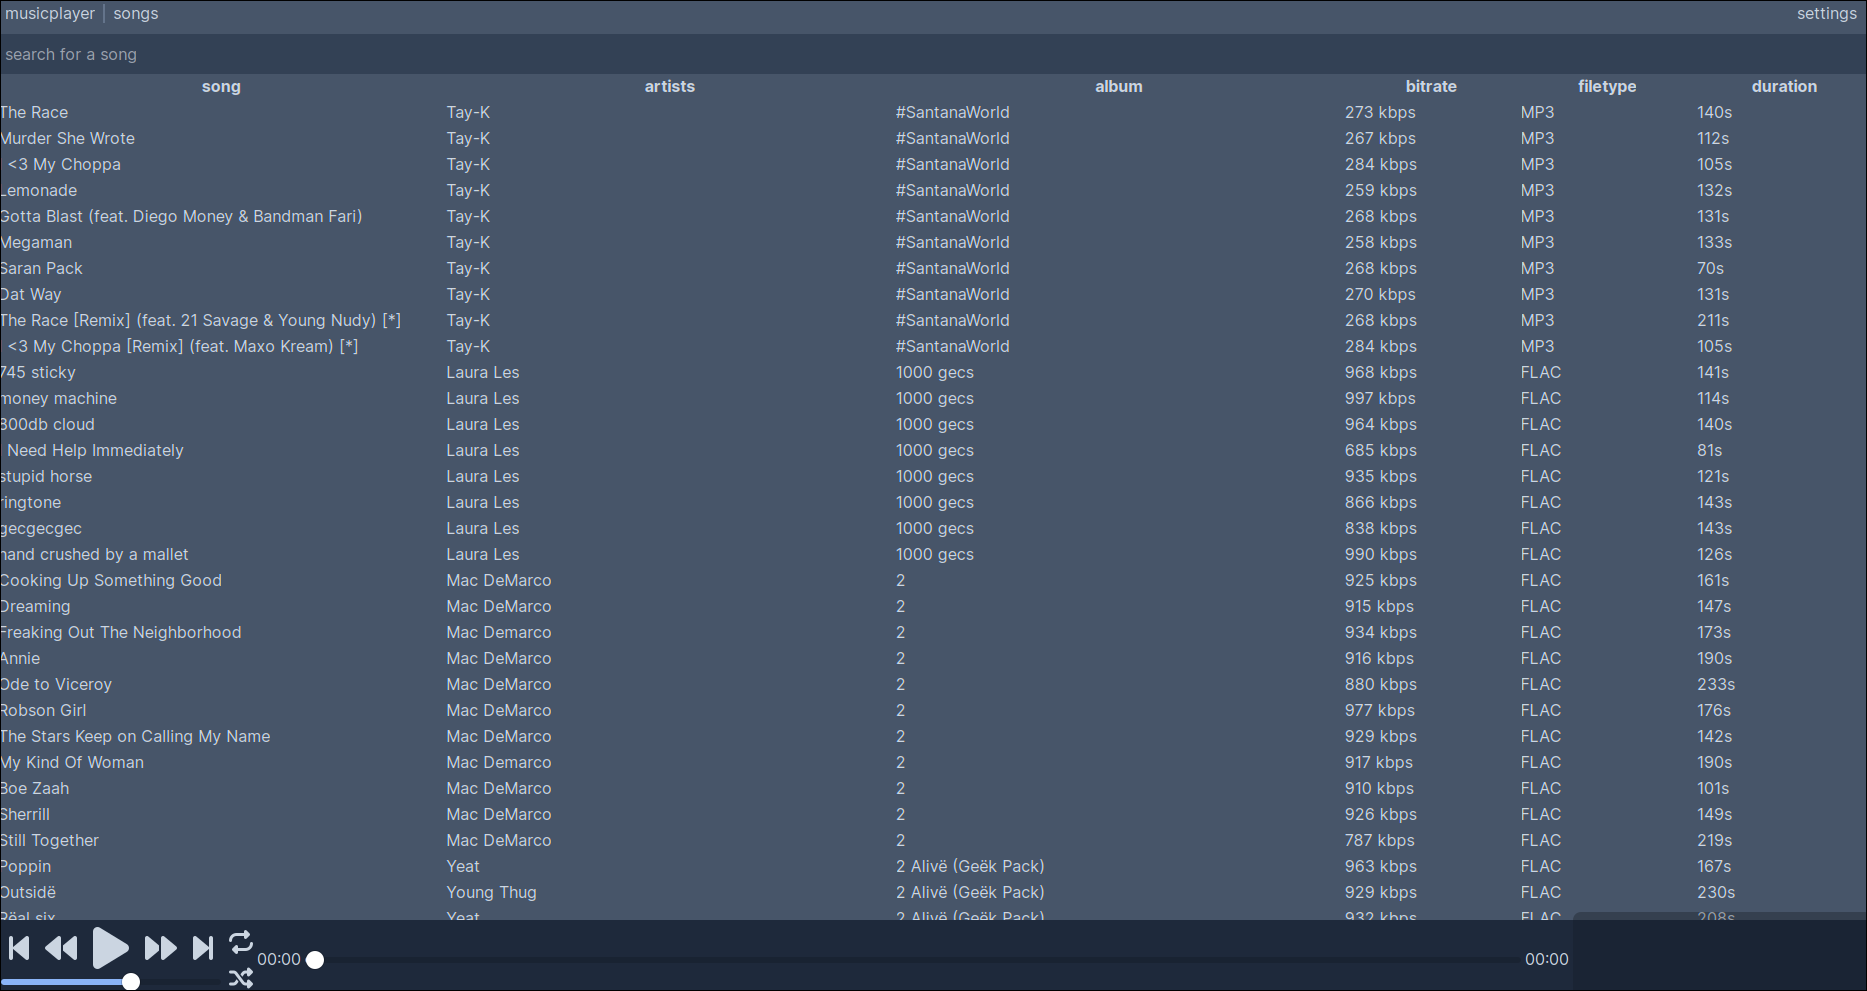The height and width of the screenshot is (991, 1867).
Task: Select the song 800db cloud
Action: (47, 425)
